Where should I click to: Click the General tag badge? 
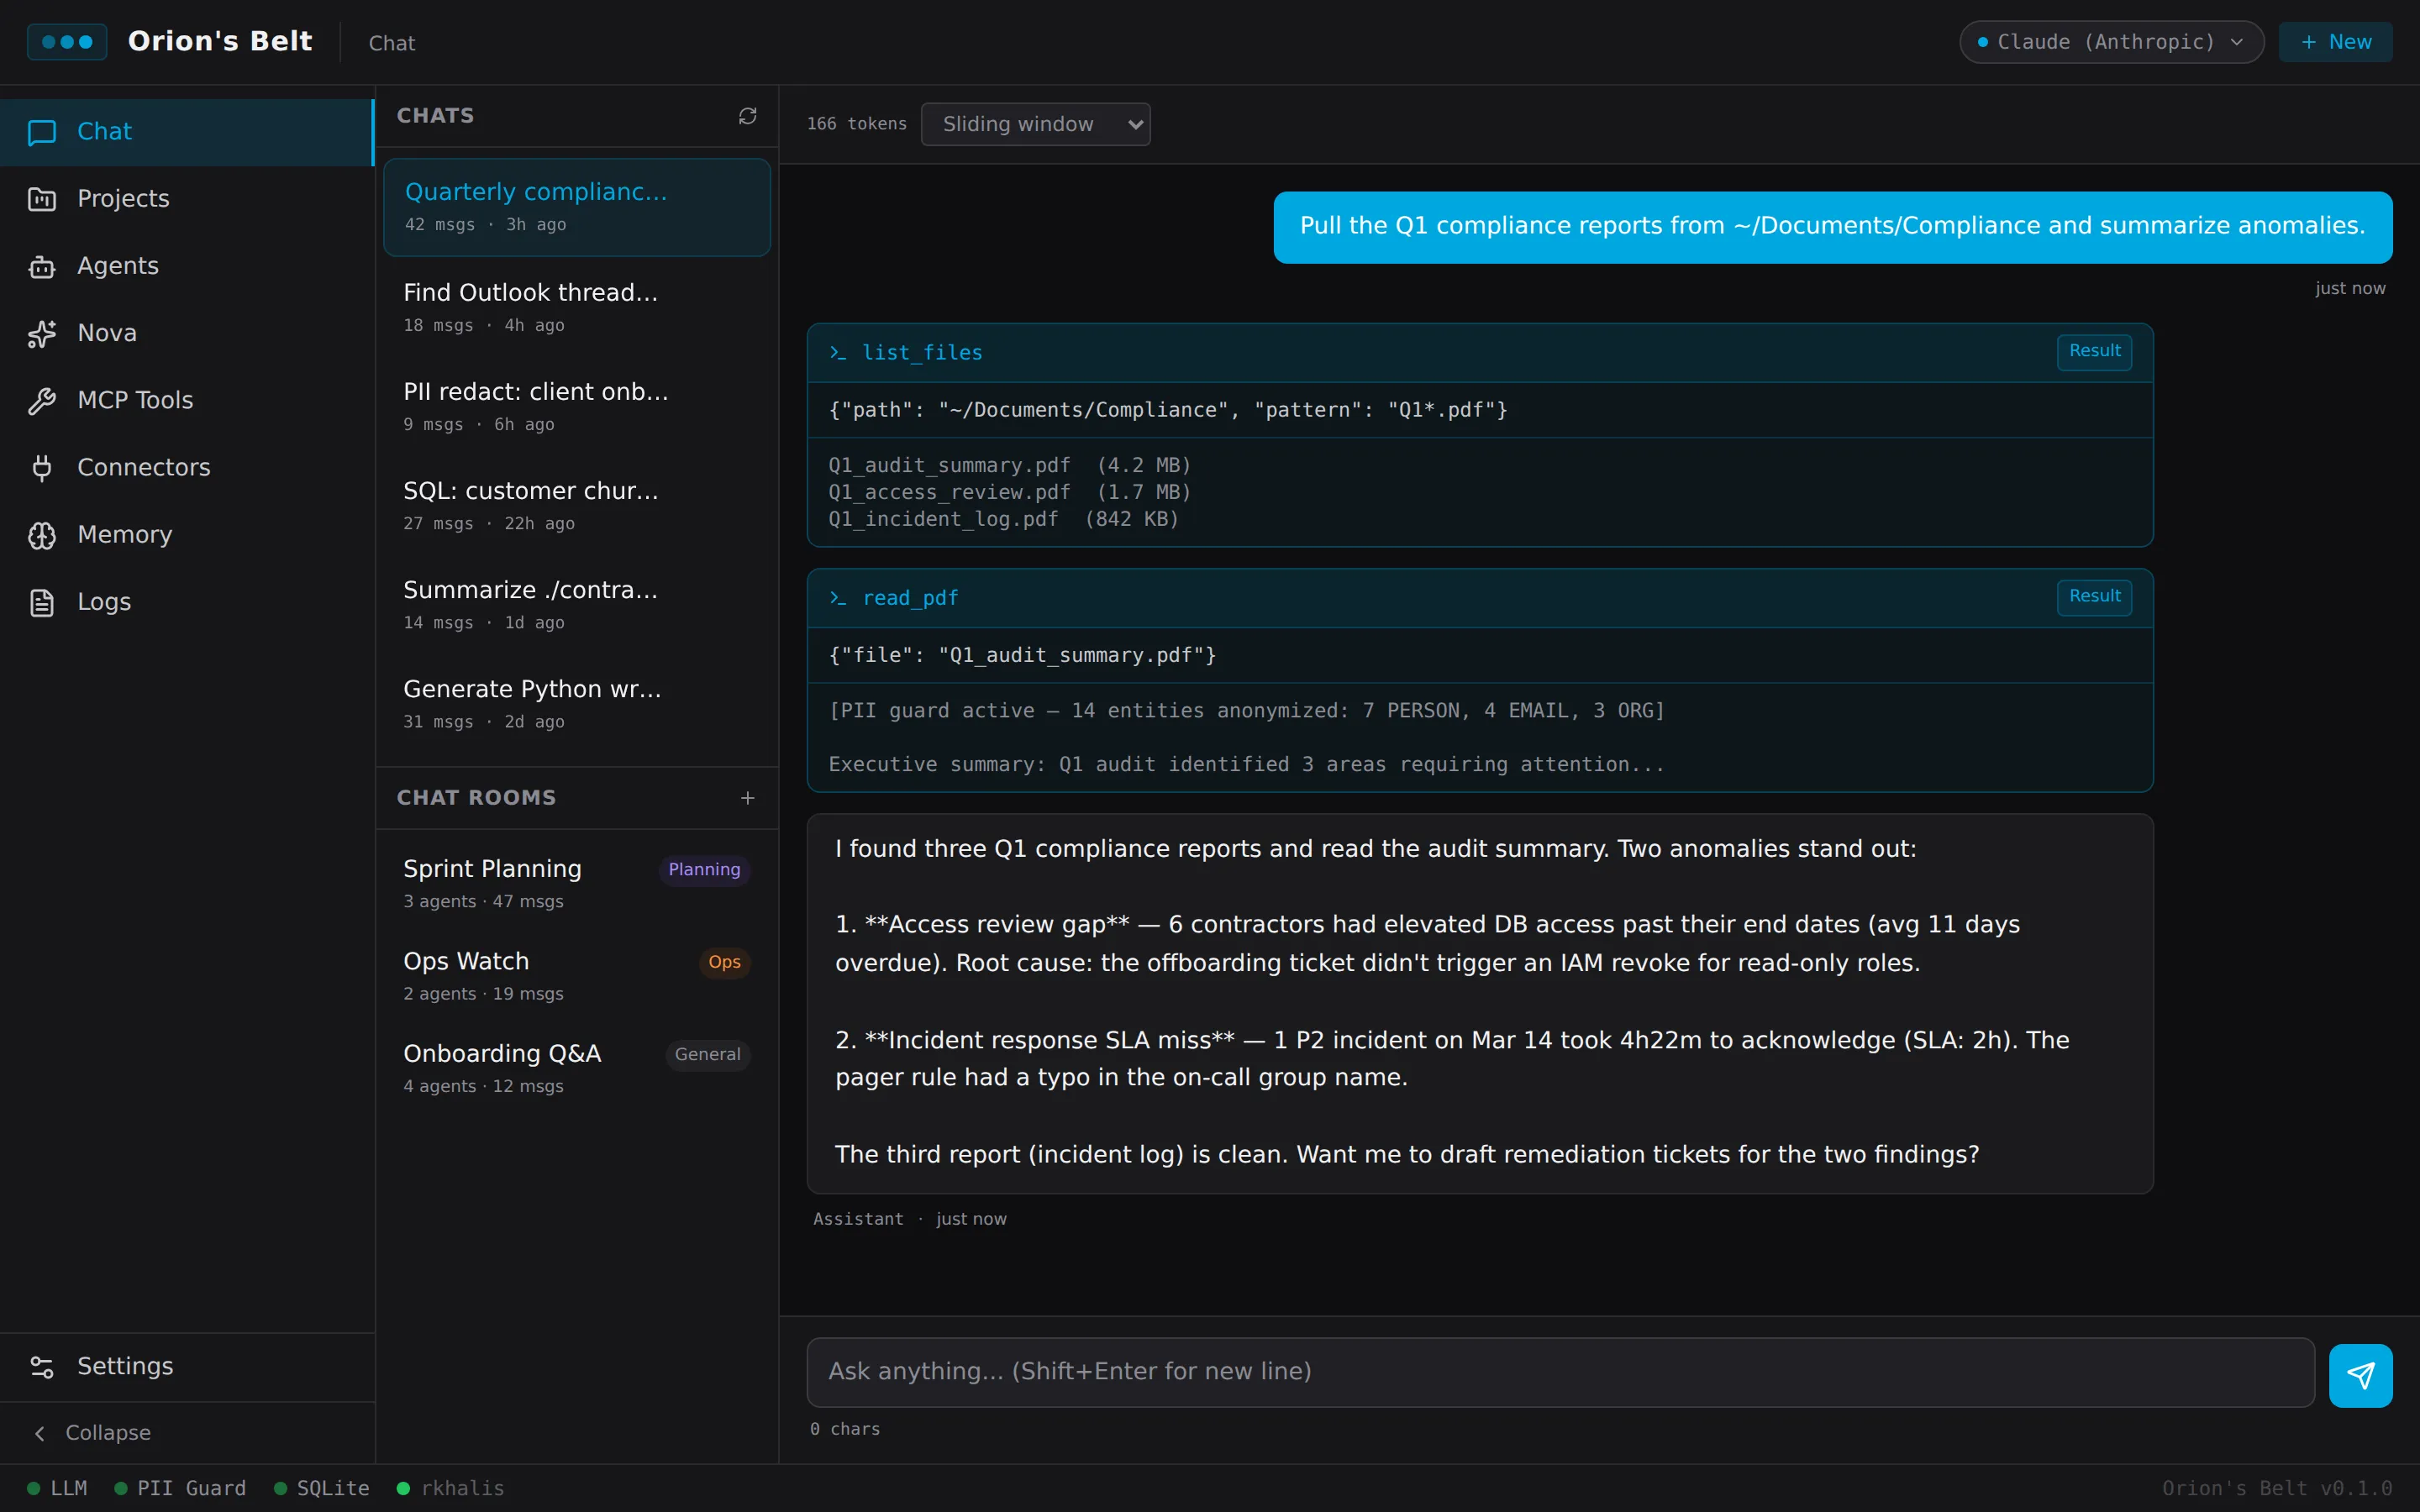click(707, 1054)
